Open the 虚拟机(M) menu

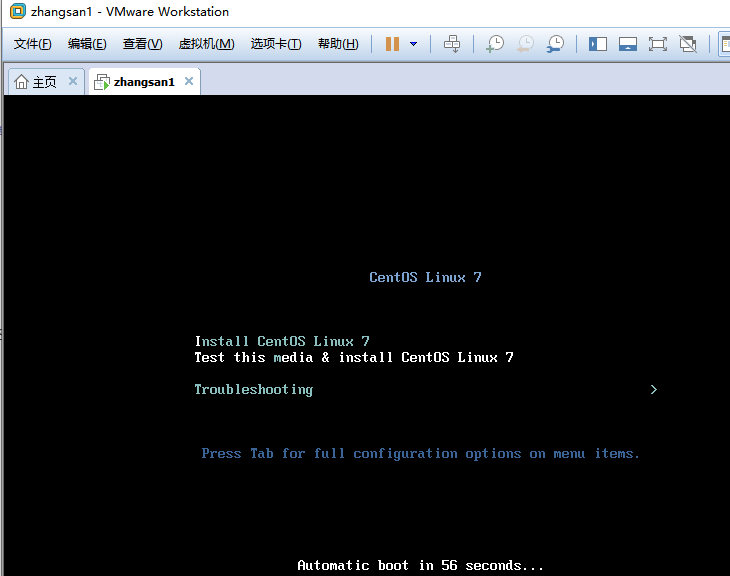click(206, 44)
